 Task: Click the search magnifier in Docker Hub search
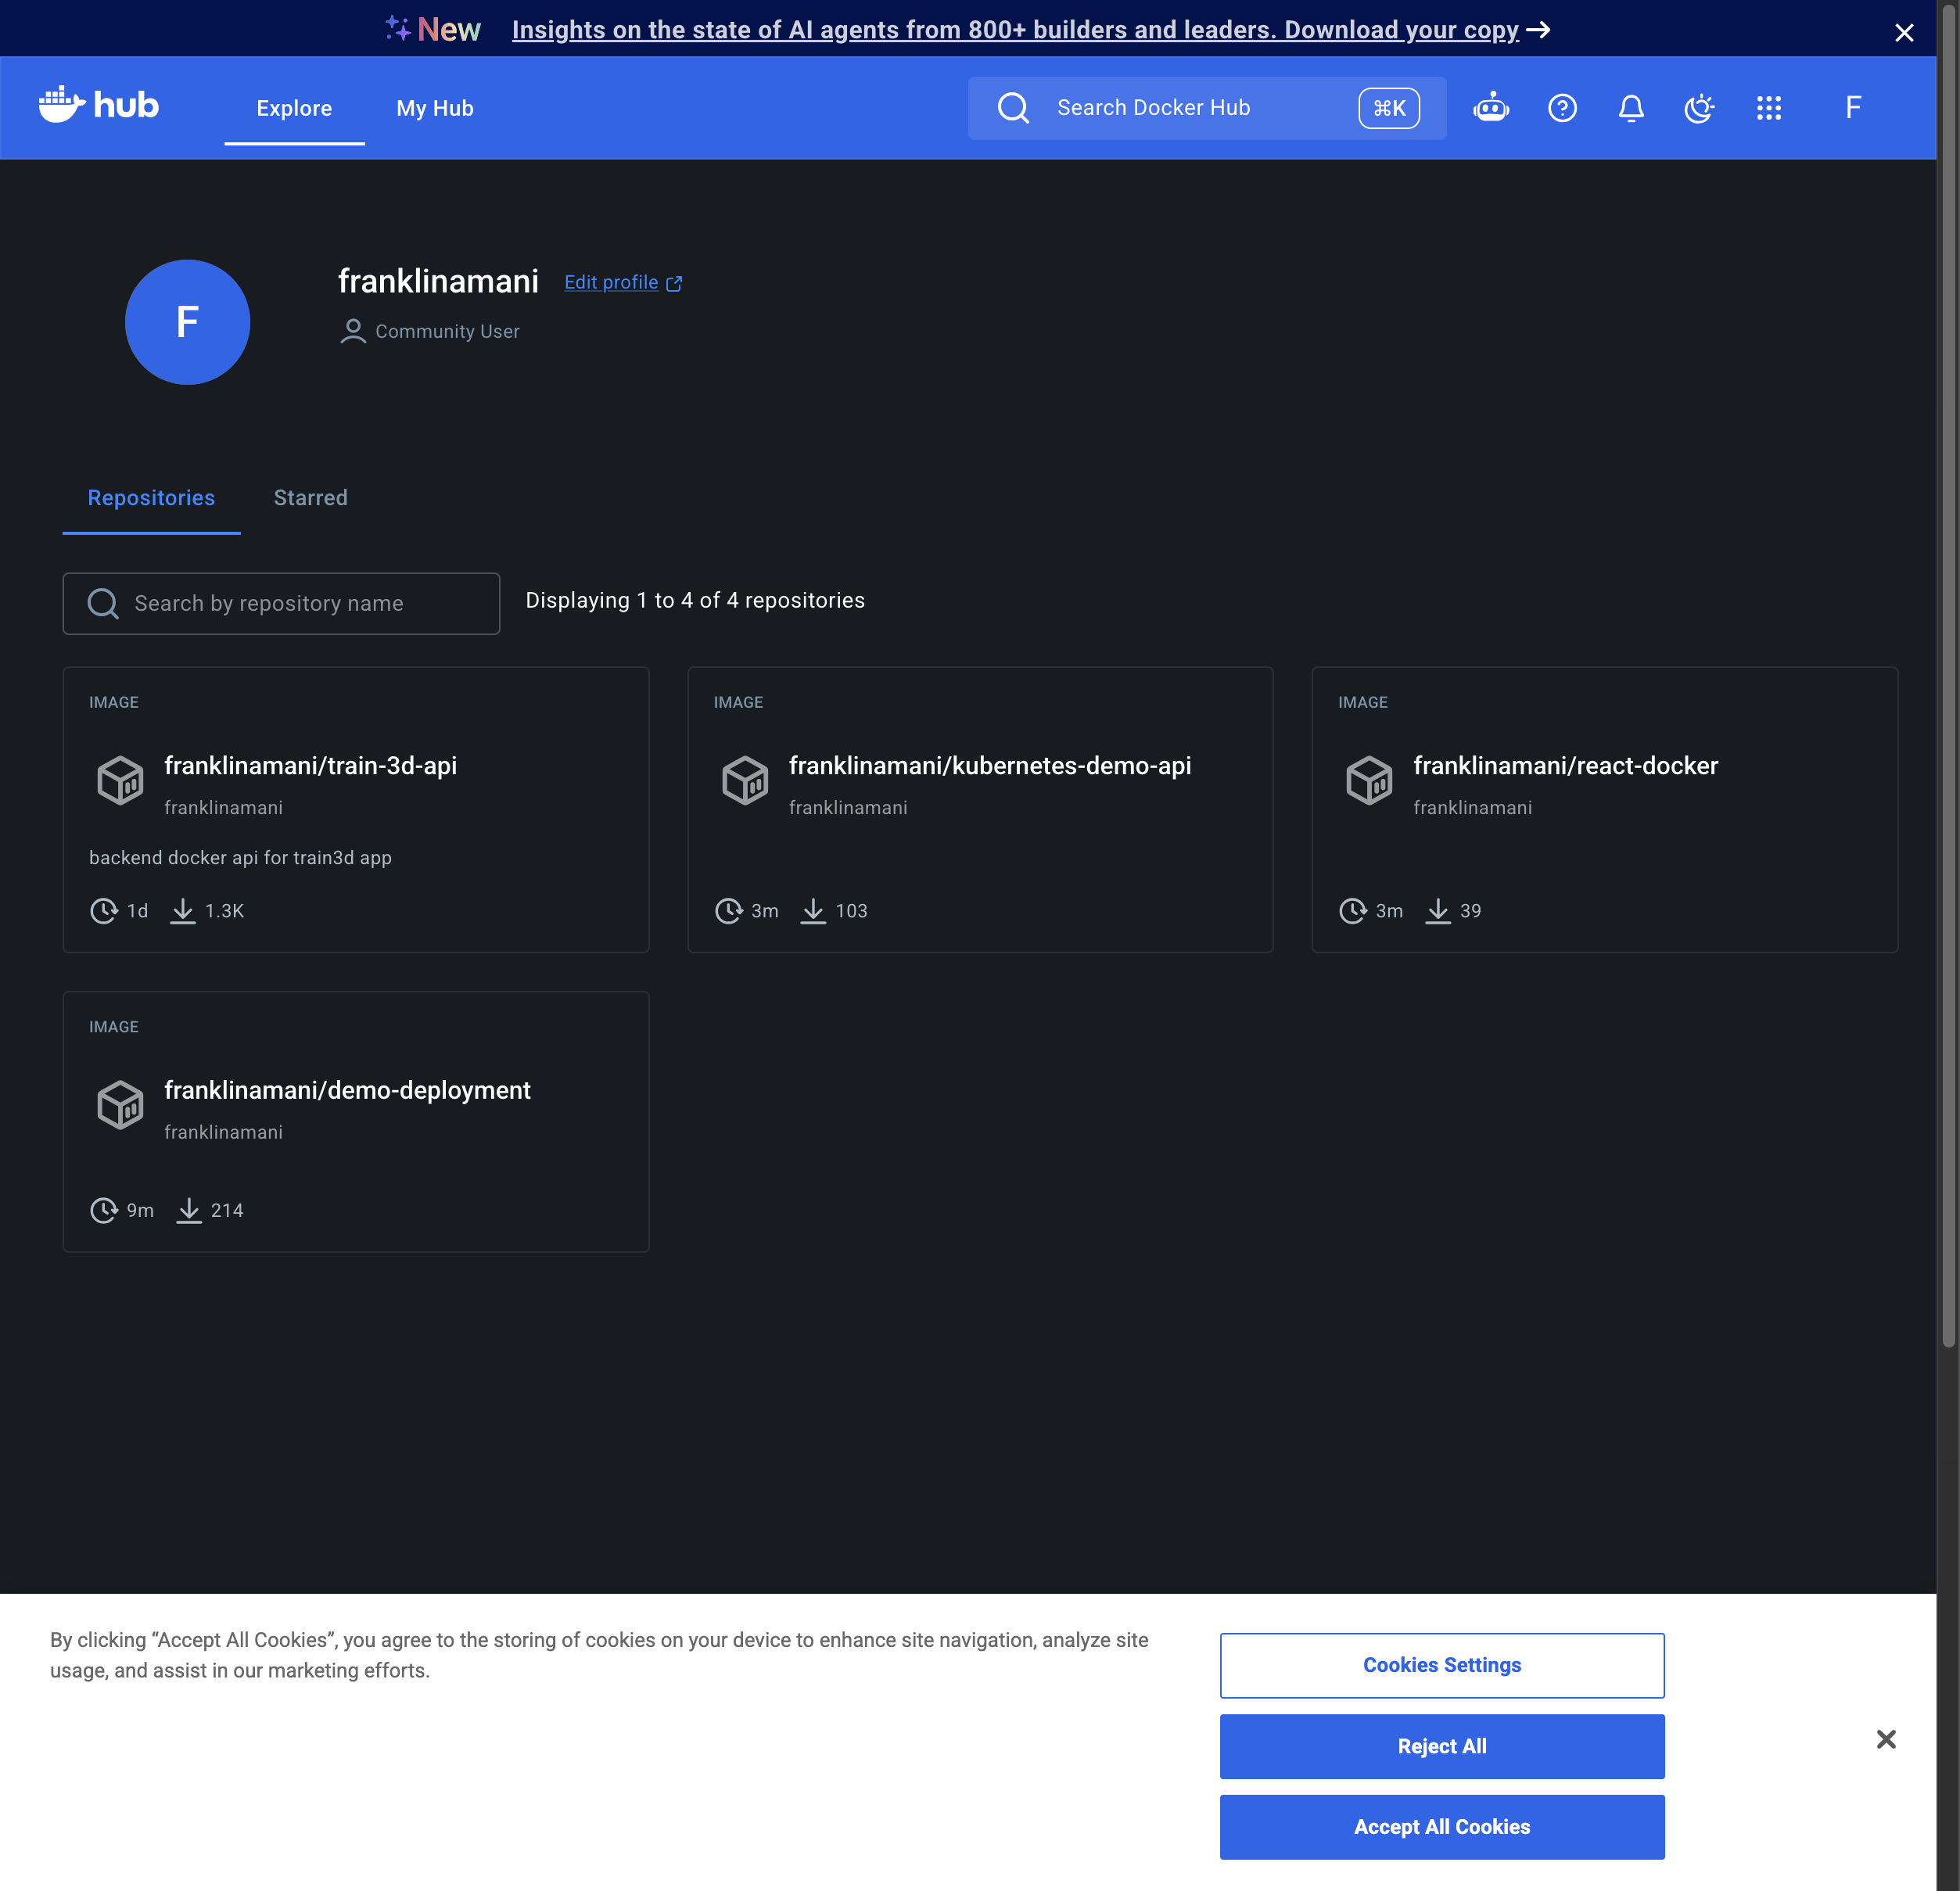(x=1013, y=107)
